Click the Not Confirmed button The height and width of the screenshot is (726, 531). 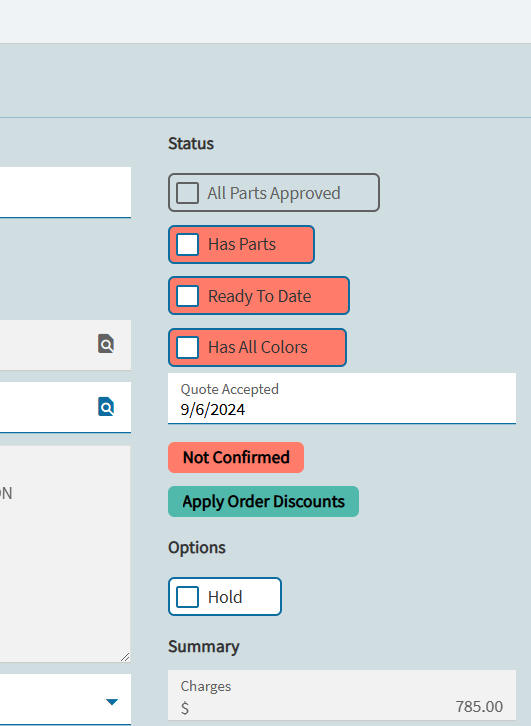[236, 457]
